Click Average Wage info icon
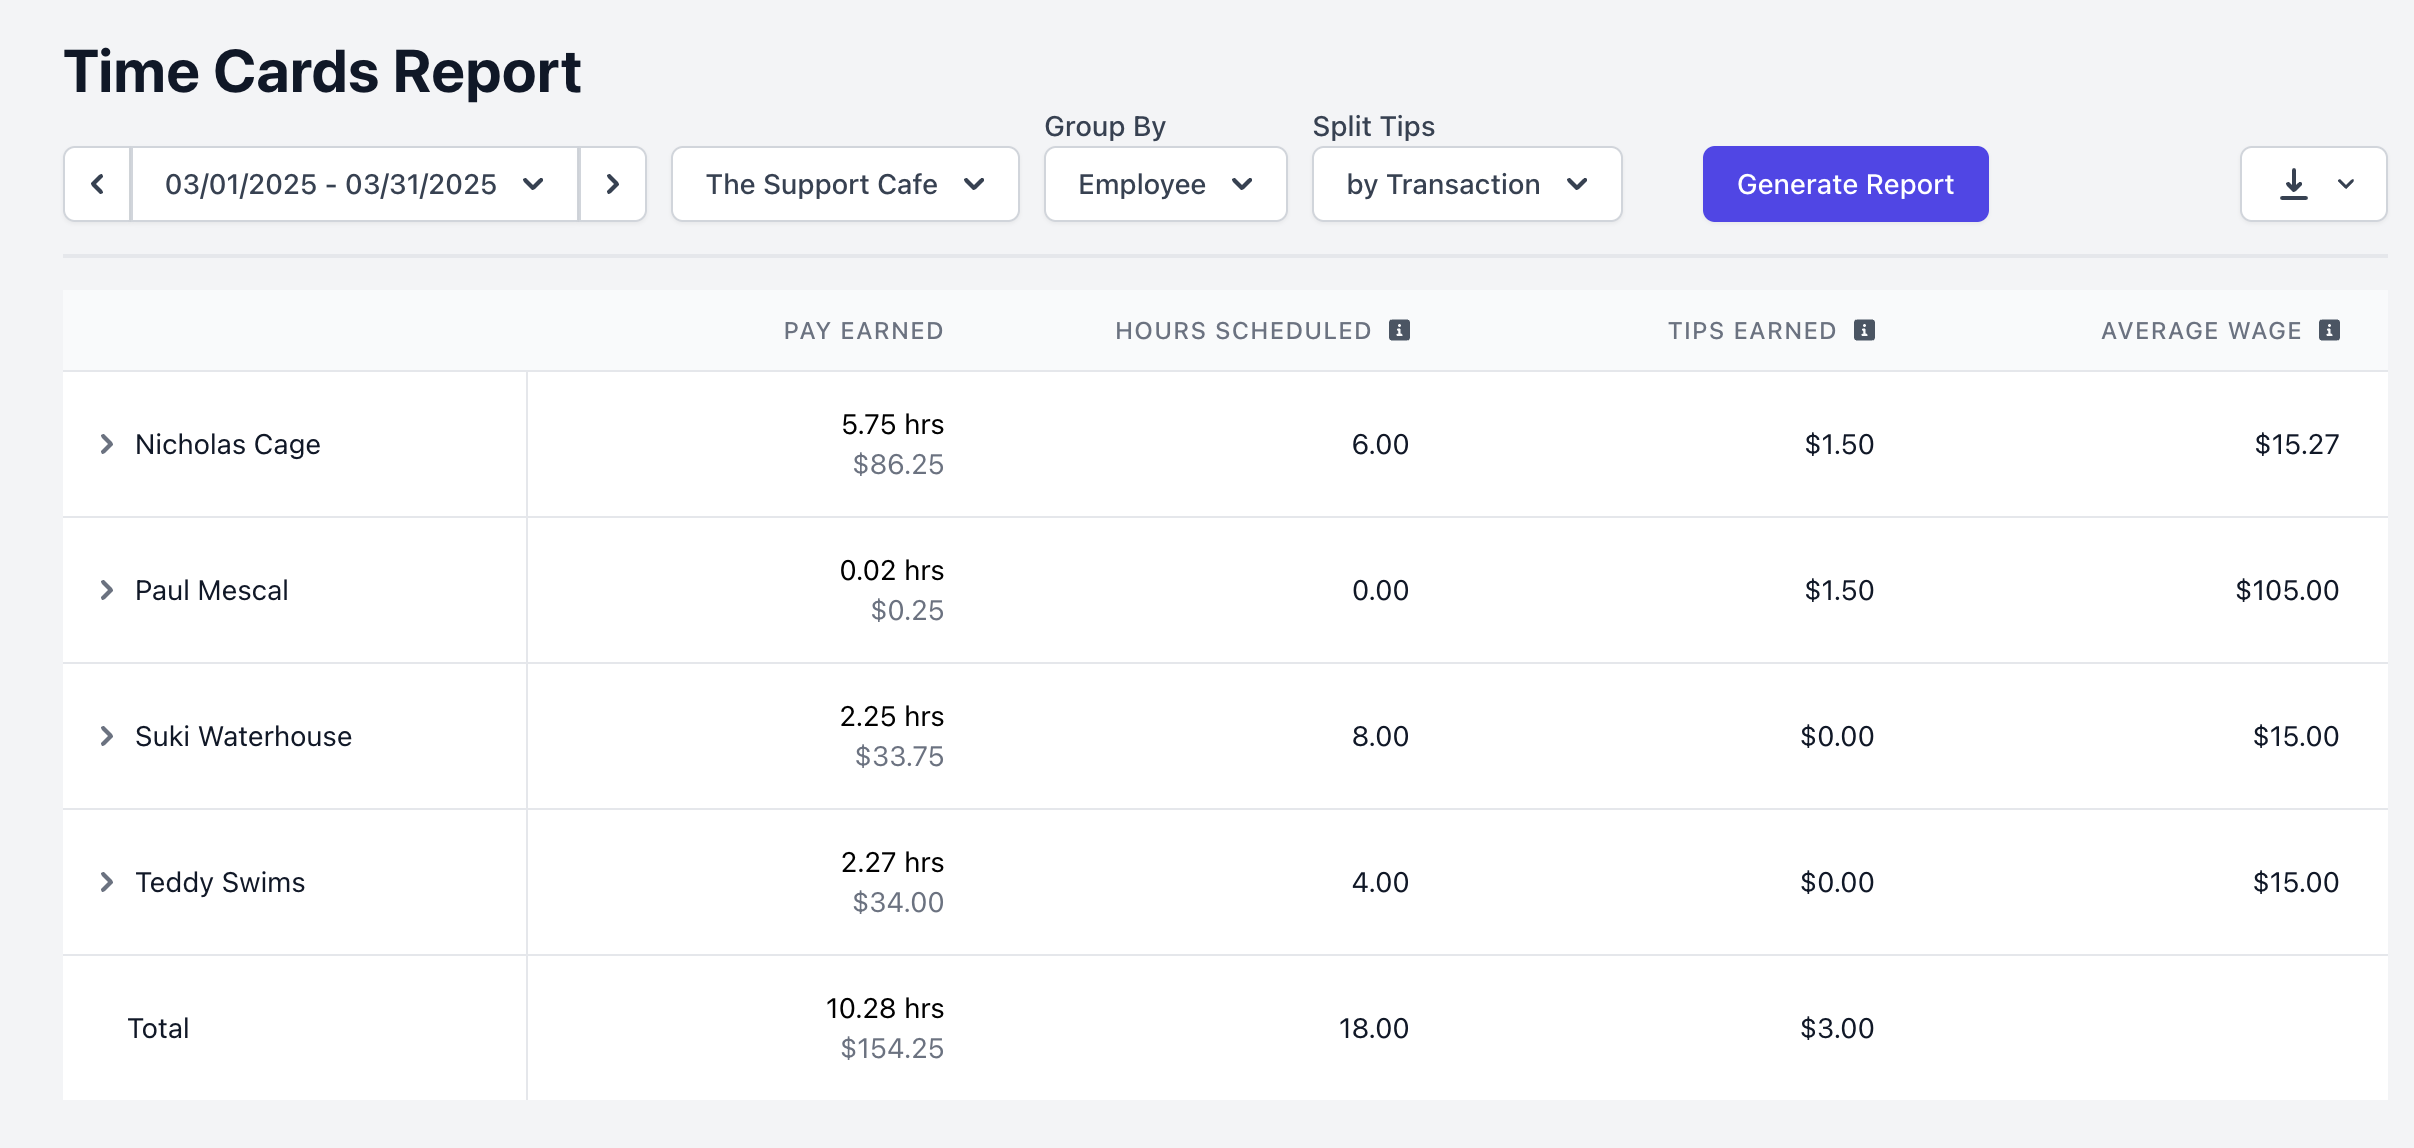 click(2329, 330)
